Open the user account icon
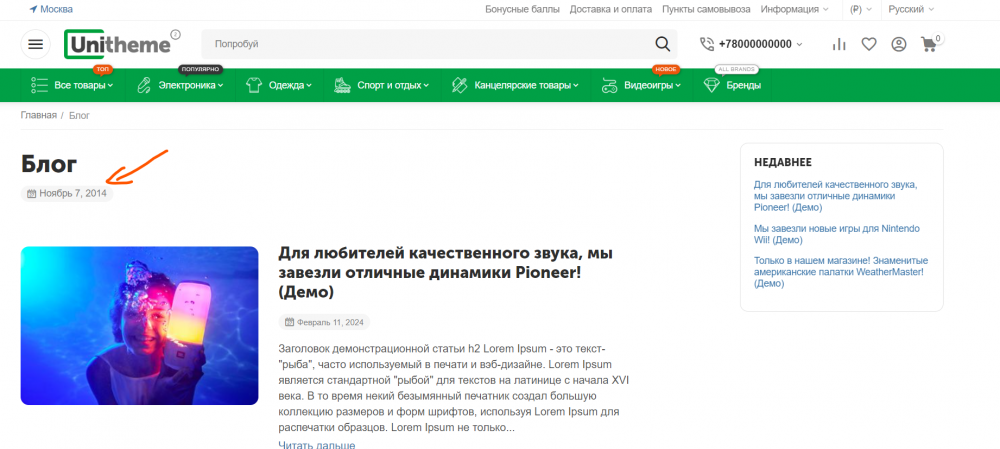This screenshot has width=1000, height=449. coord(899,44)
